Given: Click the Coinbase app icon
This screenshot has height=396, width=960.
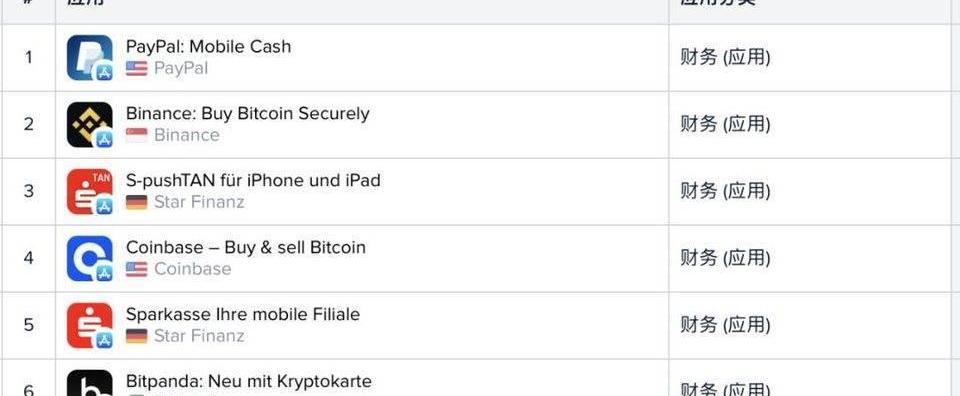Looking at the screenshot, I should 89,258.
